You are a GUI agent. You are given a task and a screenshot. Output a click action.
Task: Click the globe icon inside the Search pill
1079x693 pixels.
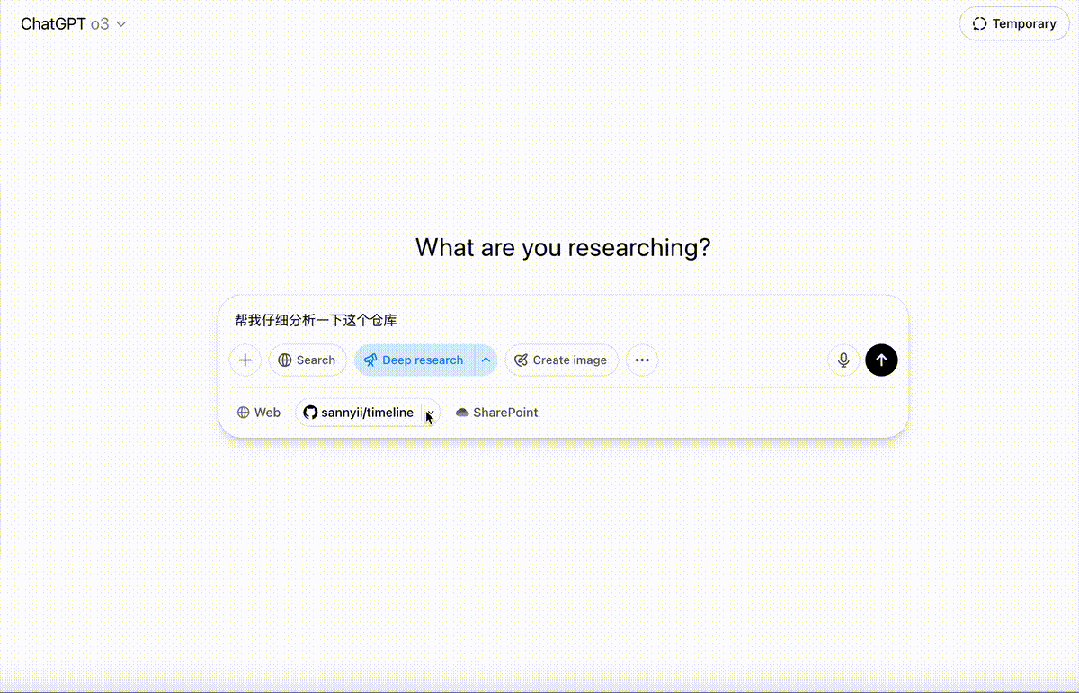point(285,360)
